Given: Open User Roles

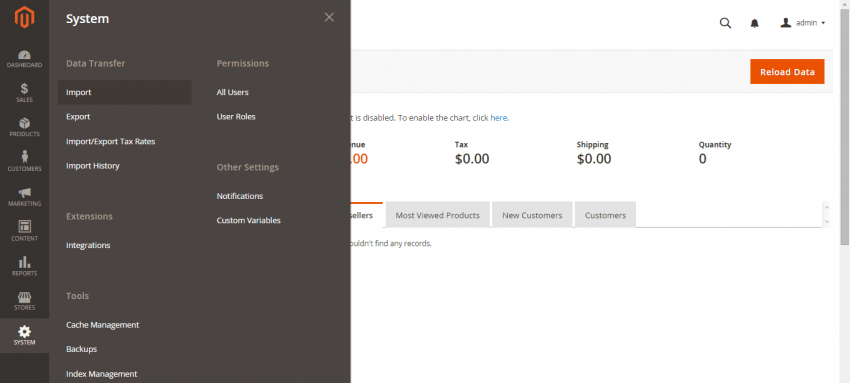Looking at the screenshot, I should (236, 116).
